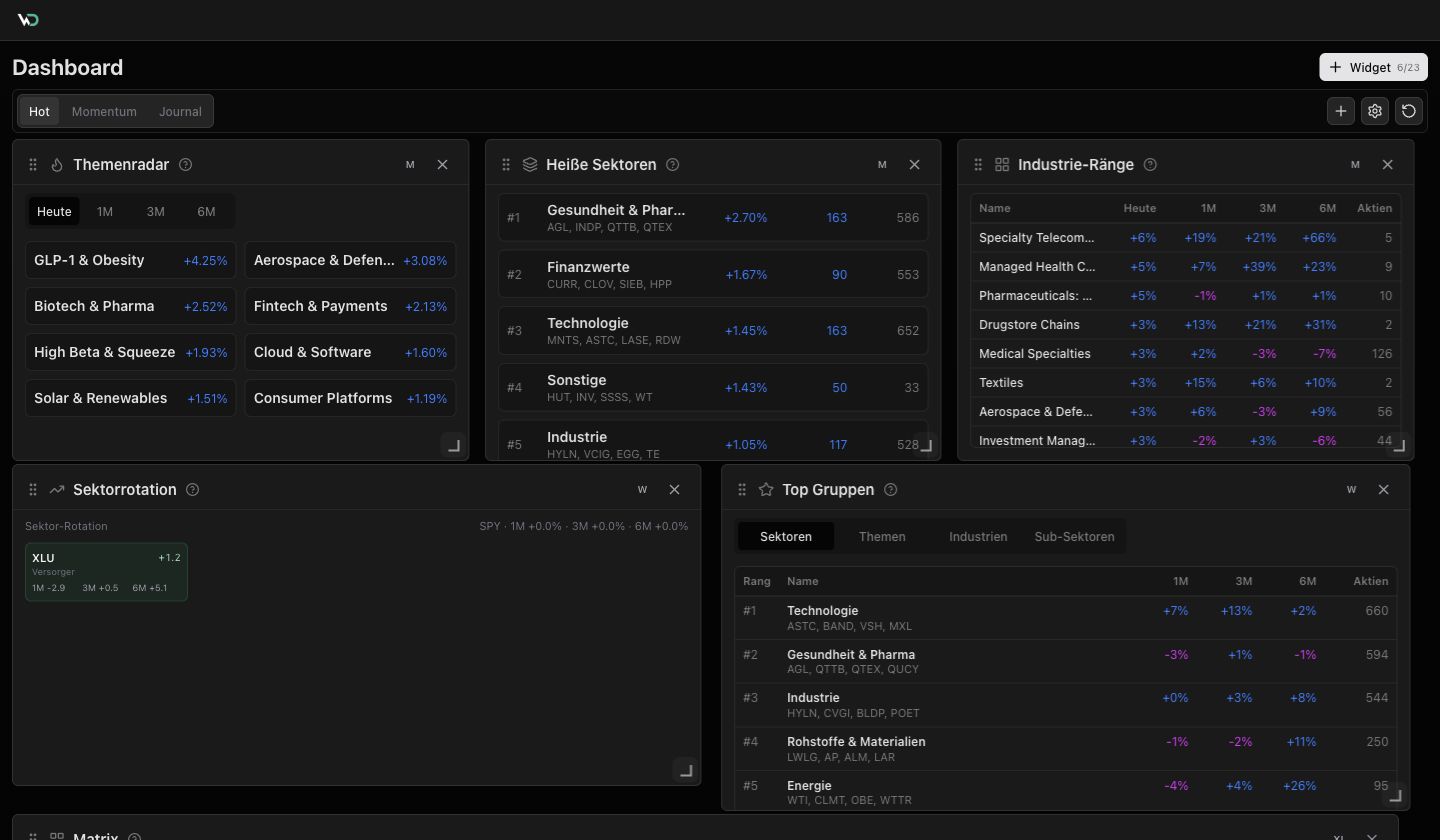Select the Drugstore Chains industry row

point(1185,324)
